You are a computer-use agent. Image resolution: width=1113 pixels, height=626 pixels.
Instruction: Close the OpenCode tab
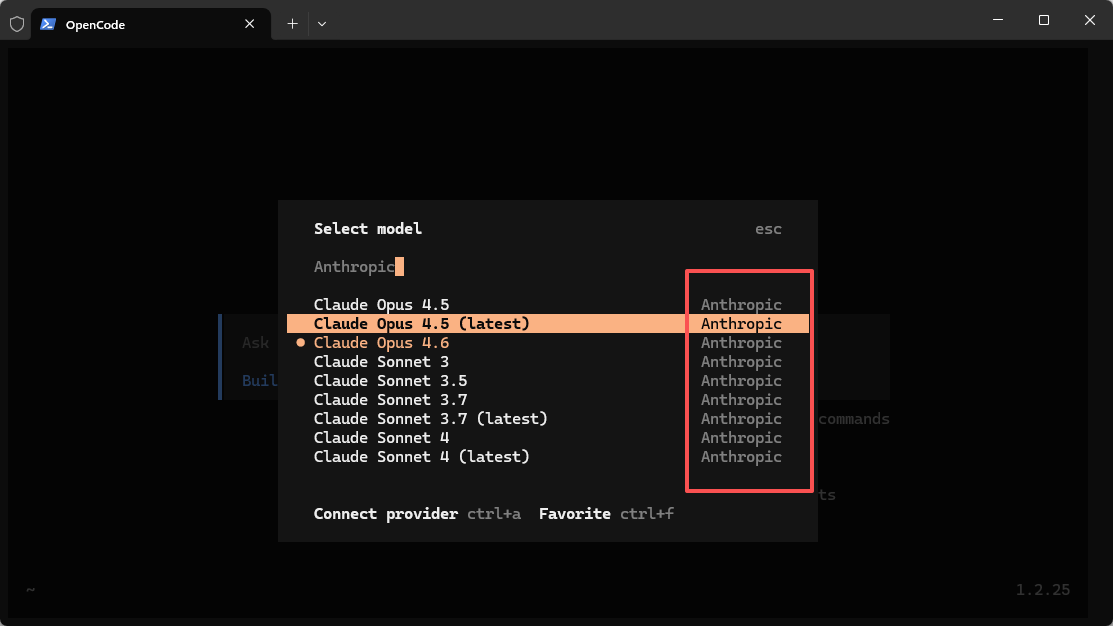tap(250, 24)
